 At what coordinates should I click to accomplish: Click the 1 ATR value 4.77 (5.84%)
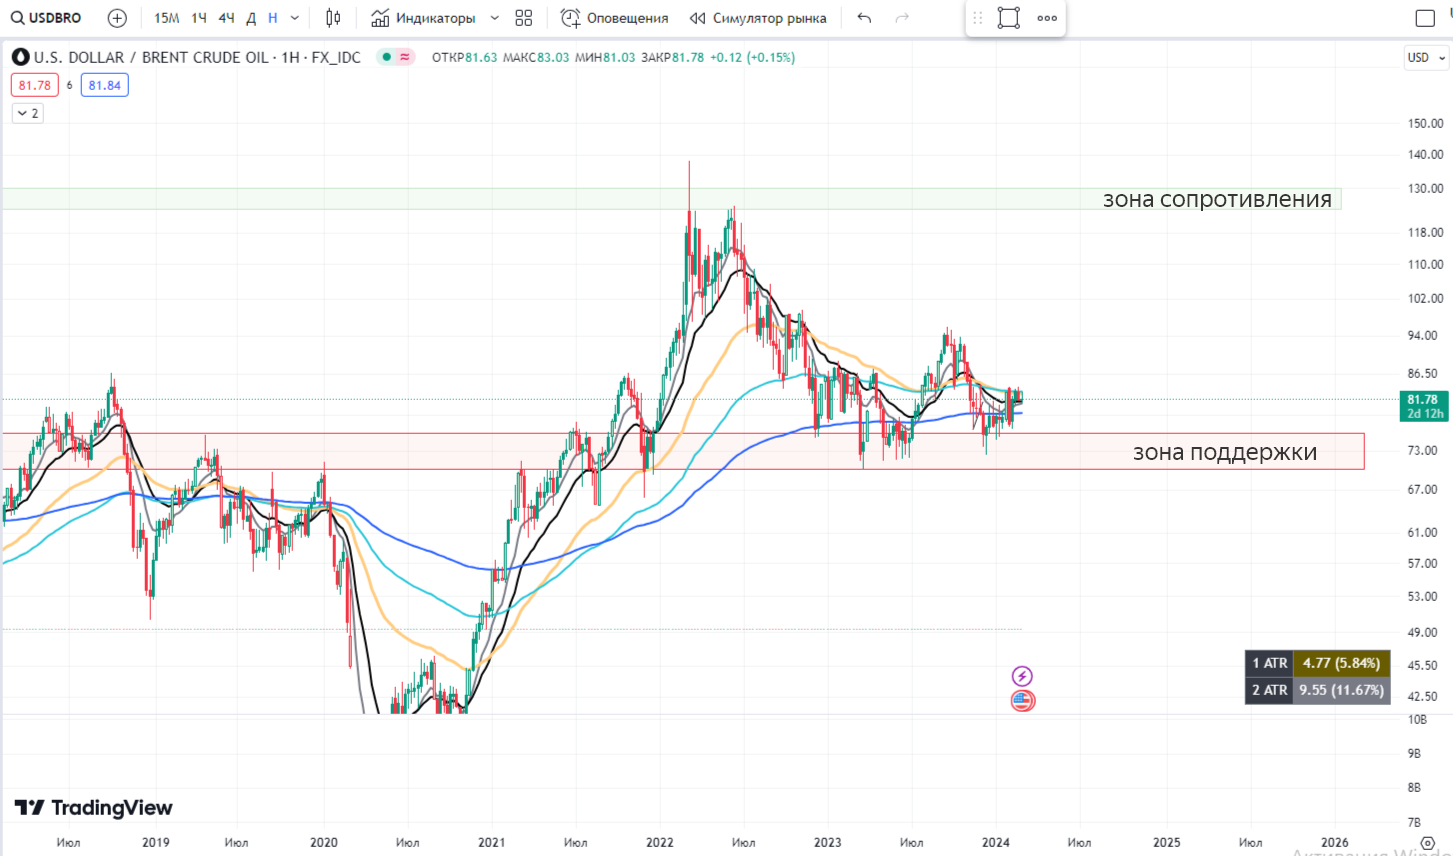click(1341, 663)
